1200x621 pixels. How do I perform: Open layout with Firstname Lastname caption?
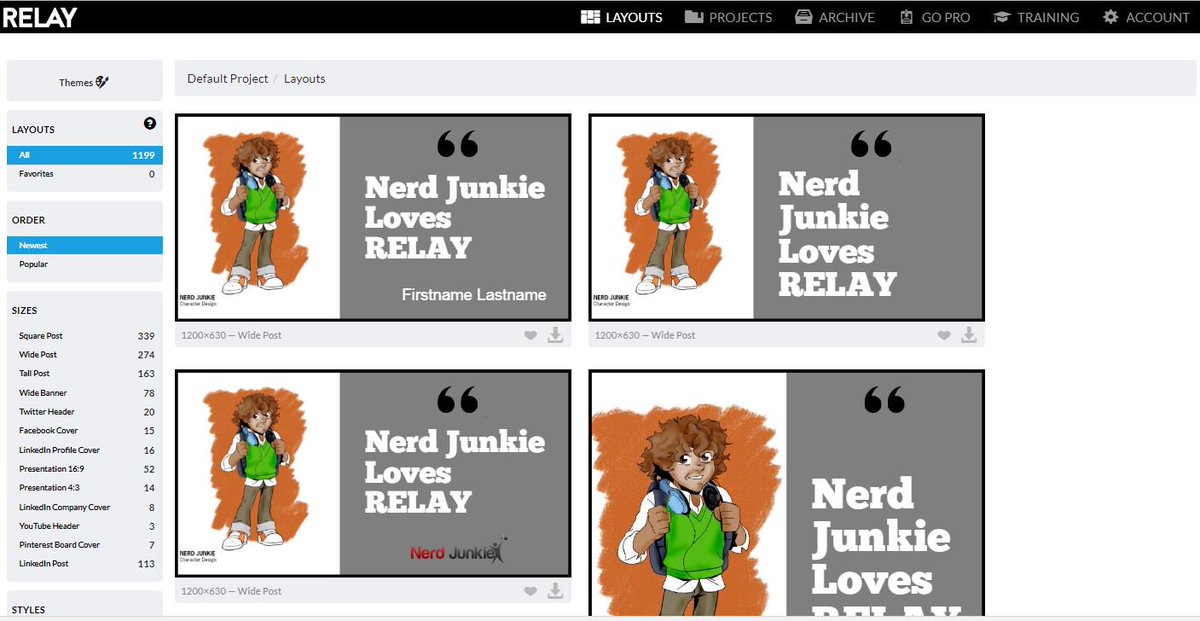pos(373,217)
